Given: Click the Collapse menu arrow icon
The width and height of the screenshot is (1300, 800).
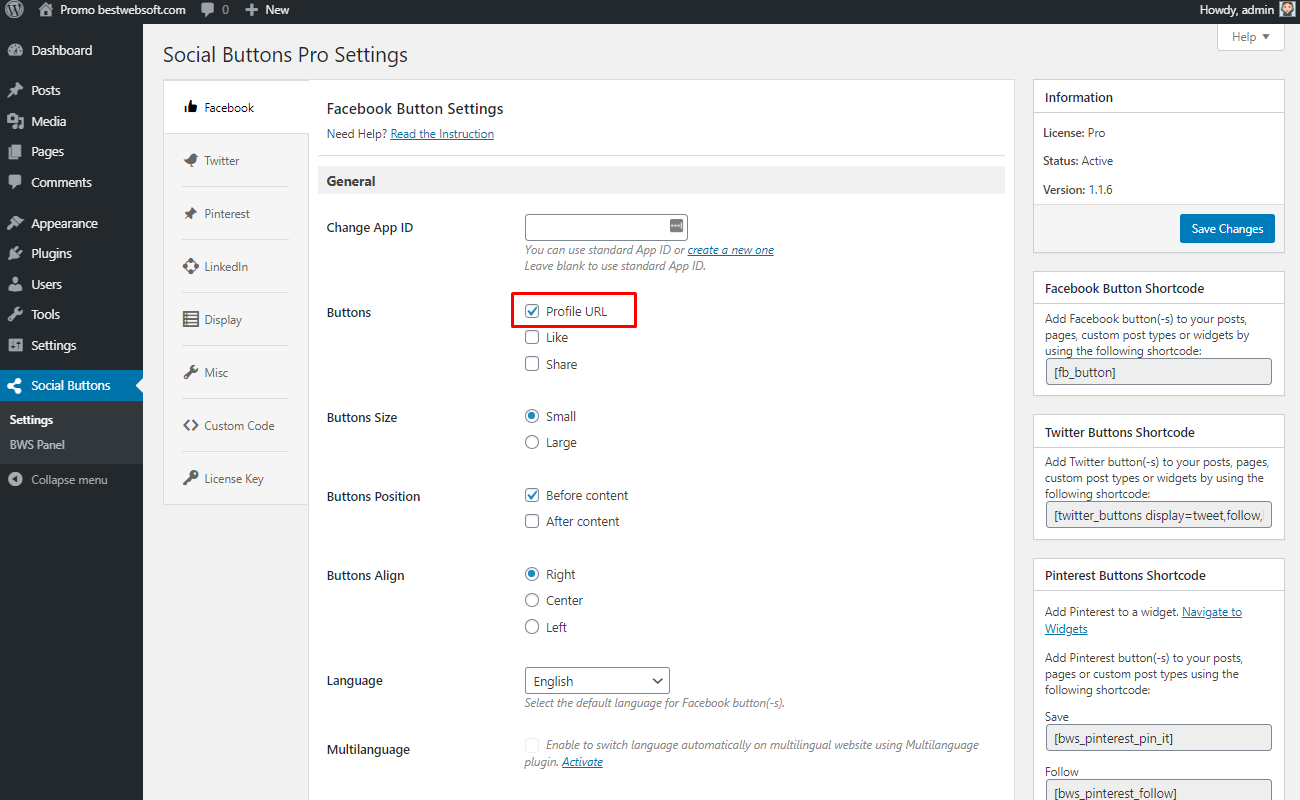Looking at the screenshot, I should pos(15,480).
